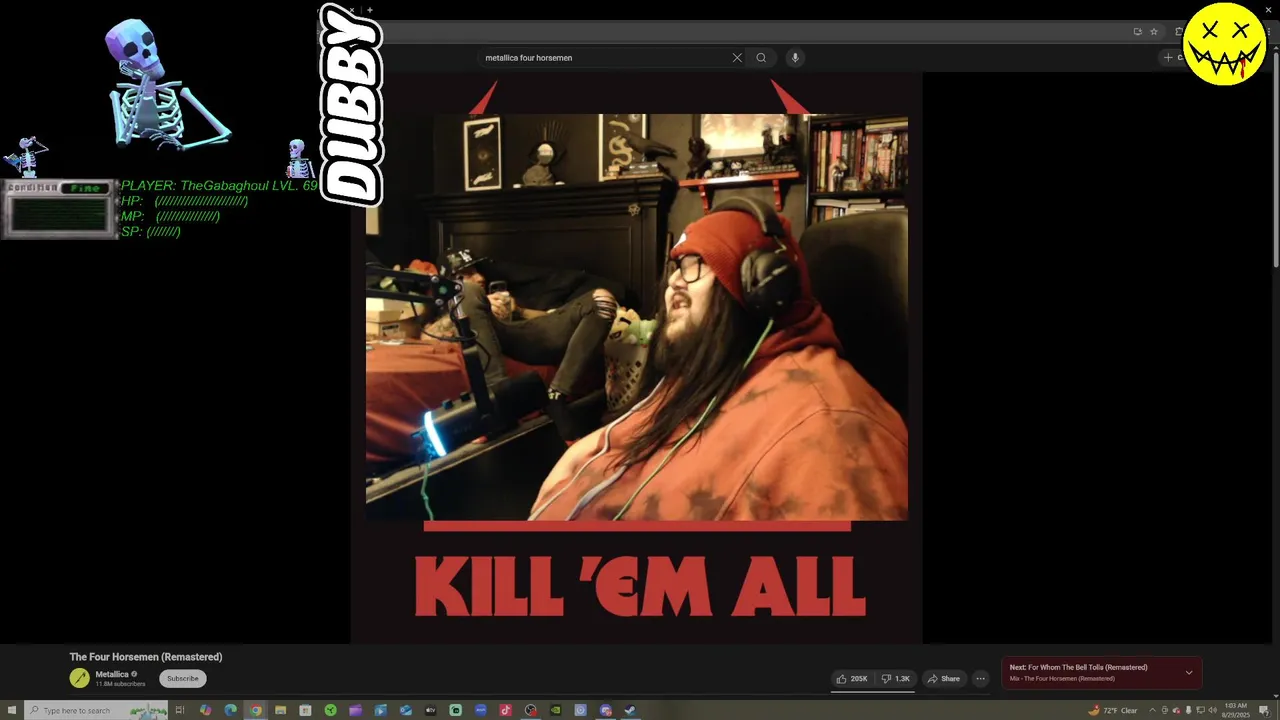Open Microsoft Store from the taskbar
1280x720 pixels.
click(x=305, y=710)
